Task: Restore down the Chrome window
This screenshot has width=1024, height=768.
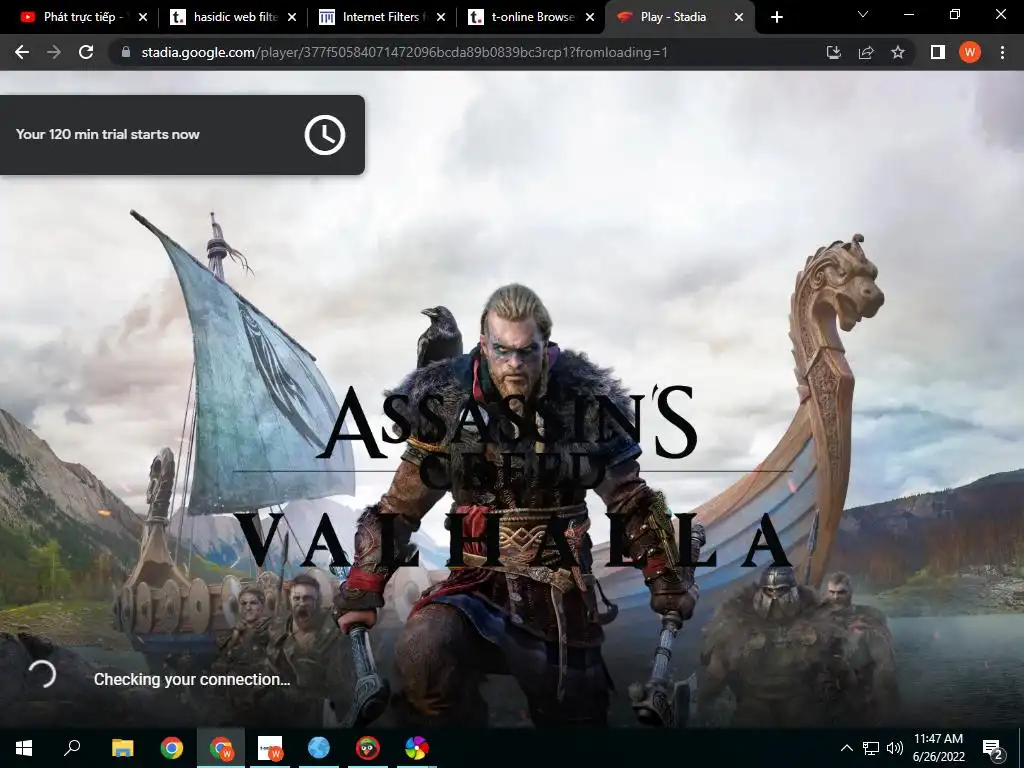Action: 955,14
